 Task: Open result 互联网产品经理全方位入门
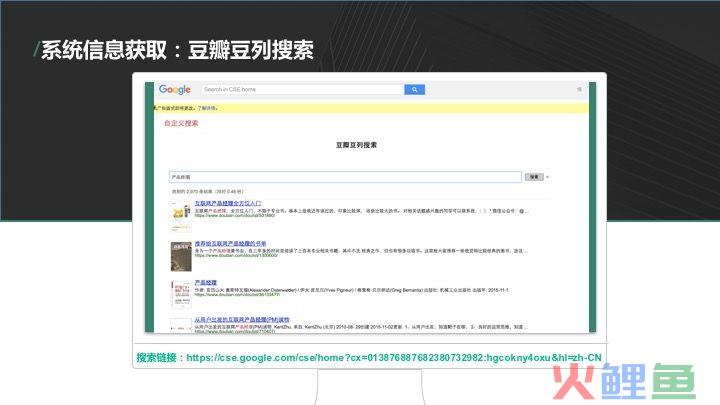228,203
